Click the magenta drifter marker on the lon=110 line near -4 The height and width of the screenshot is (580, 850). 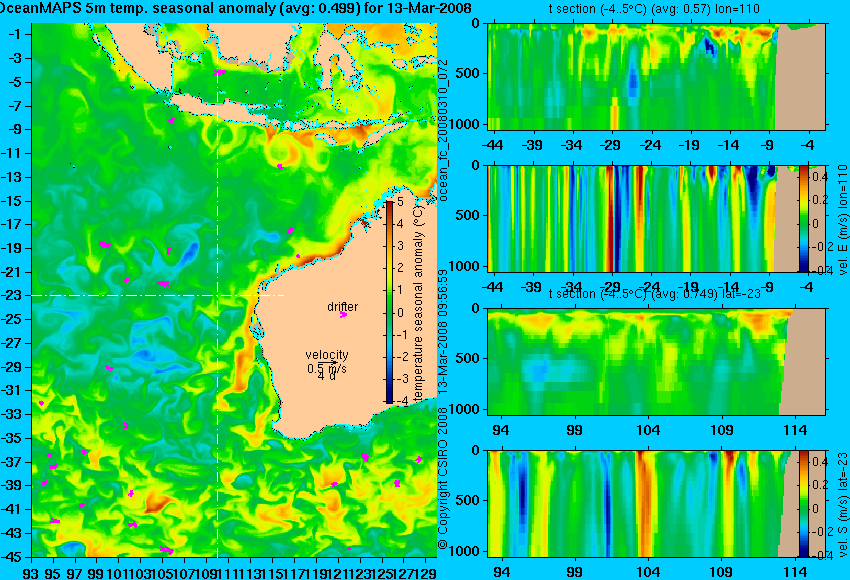tap(220, 72)
